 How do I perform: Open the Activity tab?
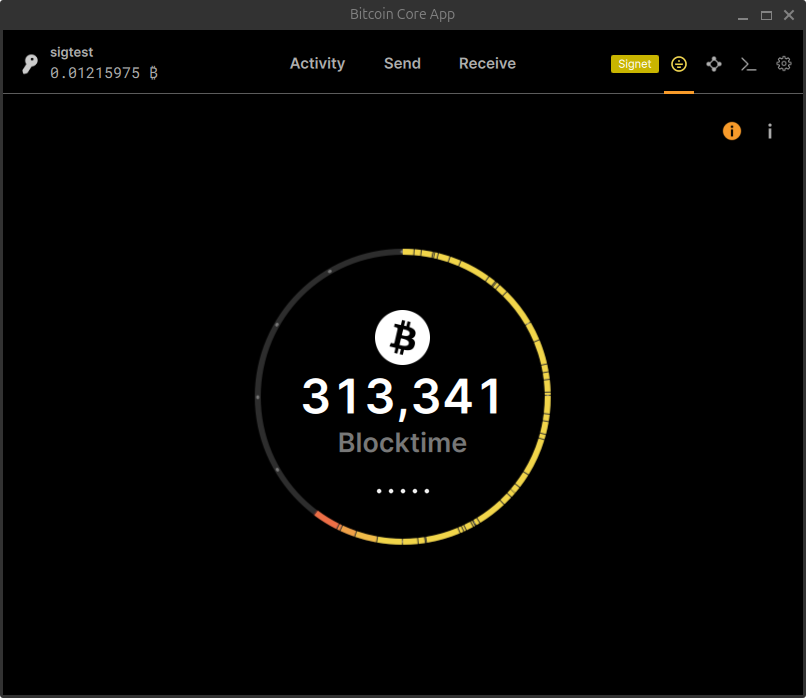pyautogui.click(x=317, y=63)
